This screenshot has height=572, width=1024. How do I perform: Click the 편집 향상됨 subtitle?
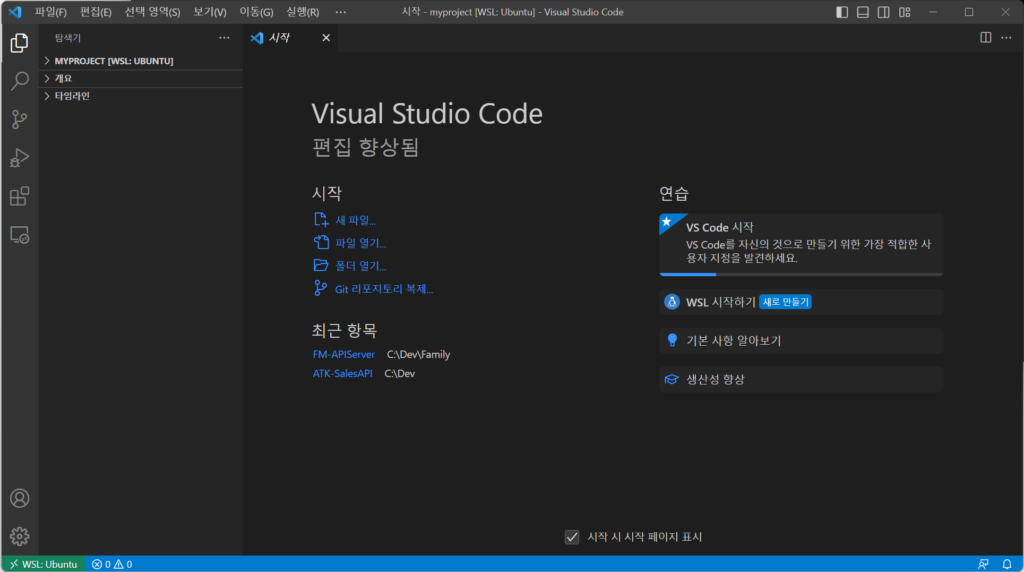(x=365, y=147)
